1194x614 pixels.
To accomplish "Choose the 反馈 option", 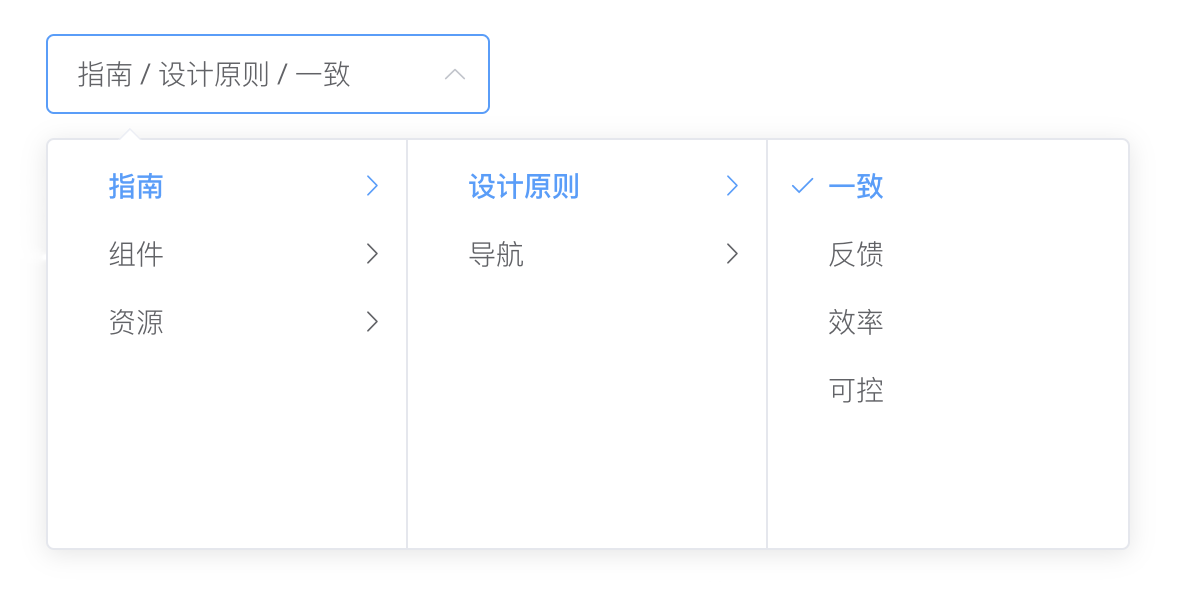I will (x=856, y=255).
